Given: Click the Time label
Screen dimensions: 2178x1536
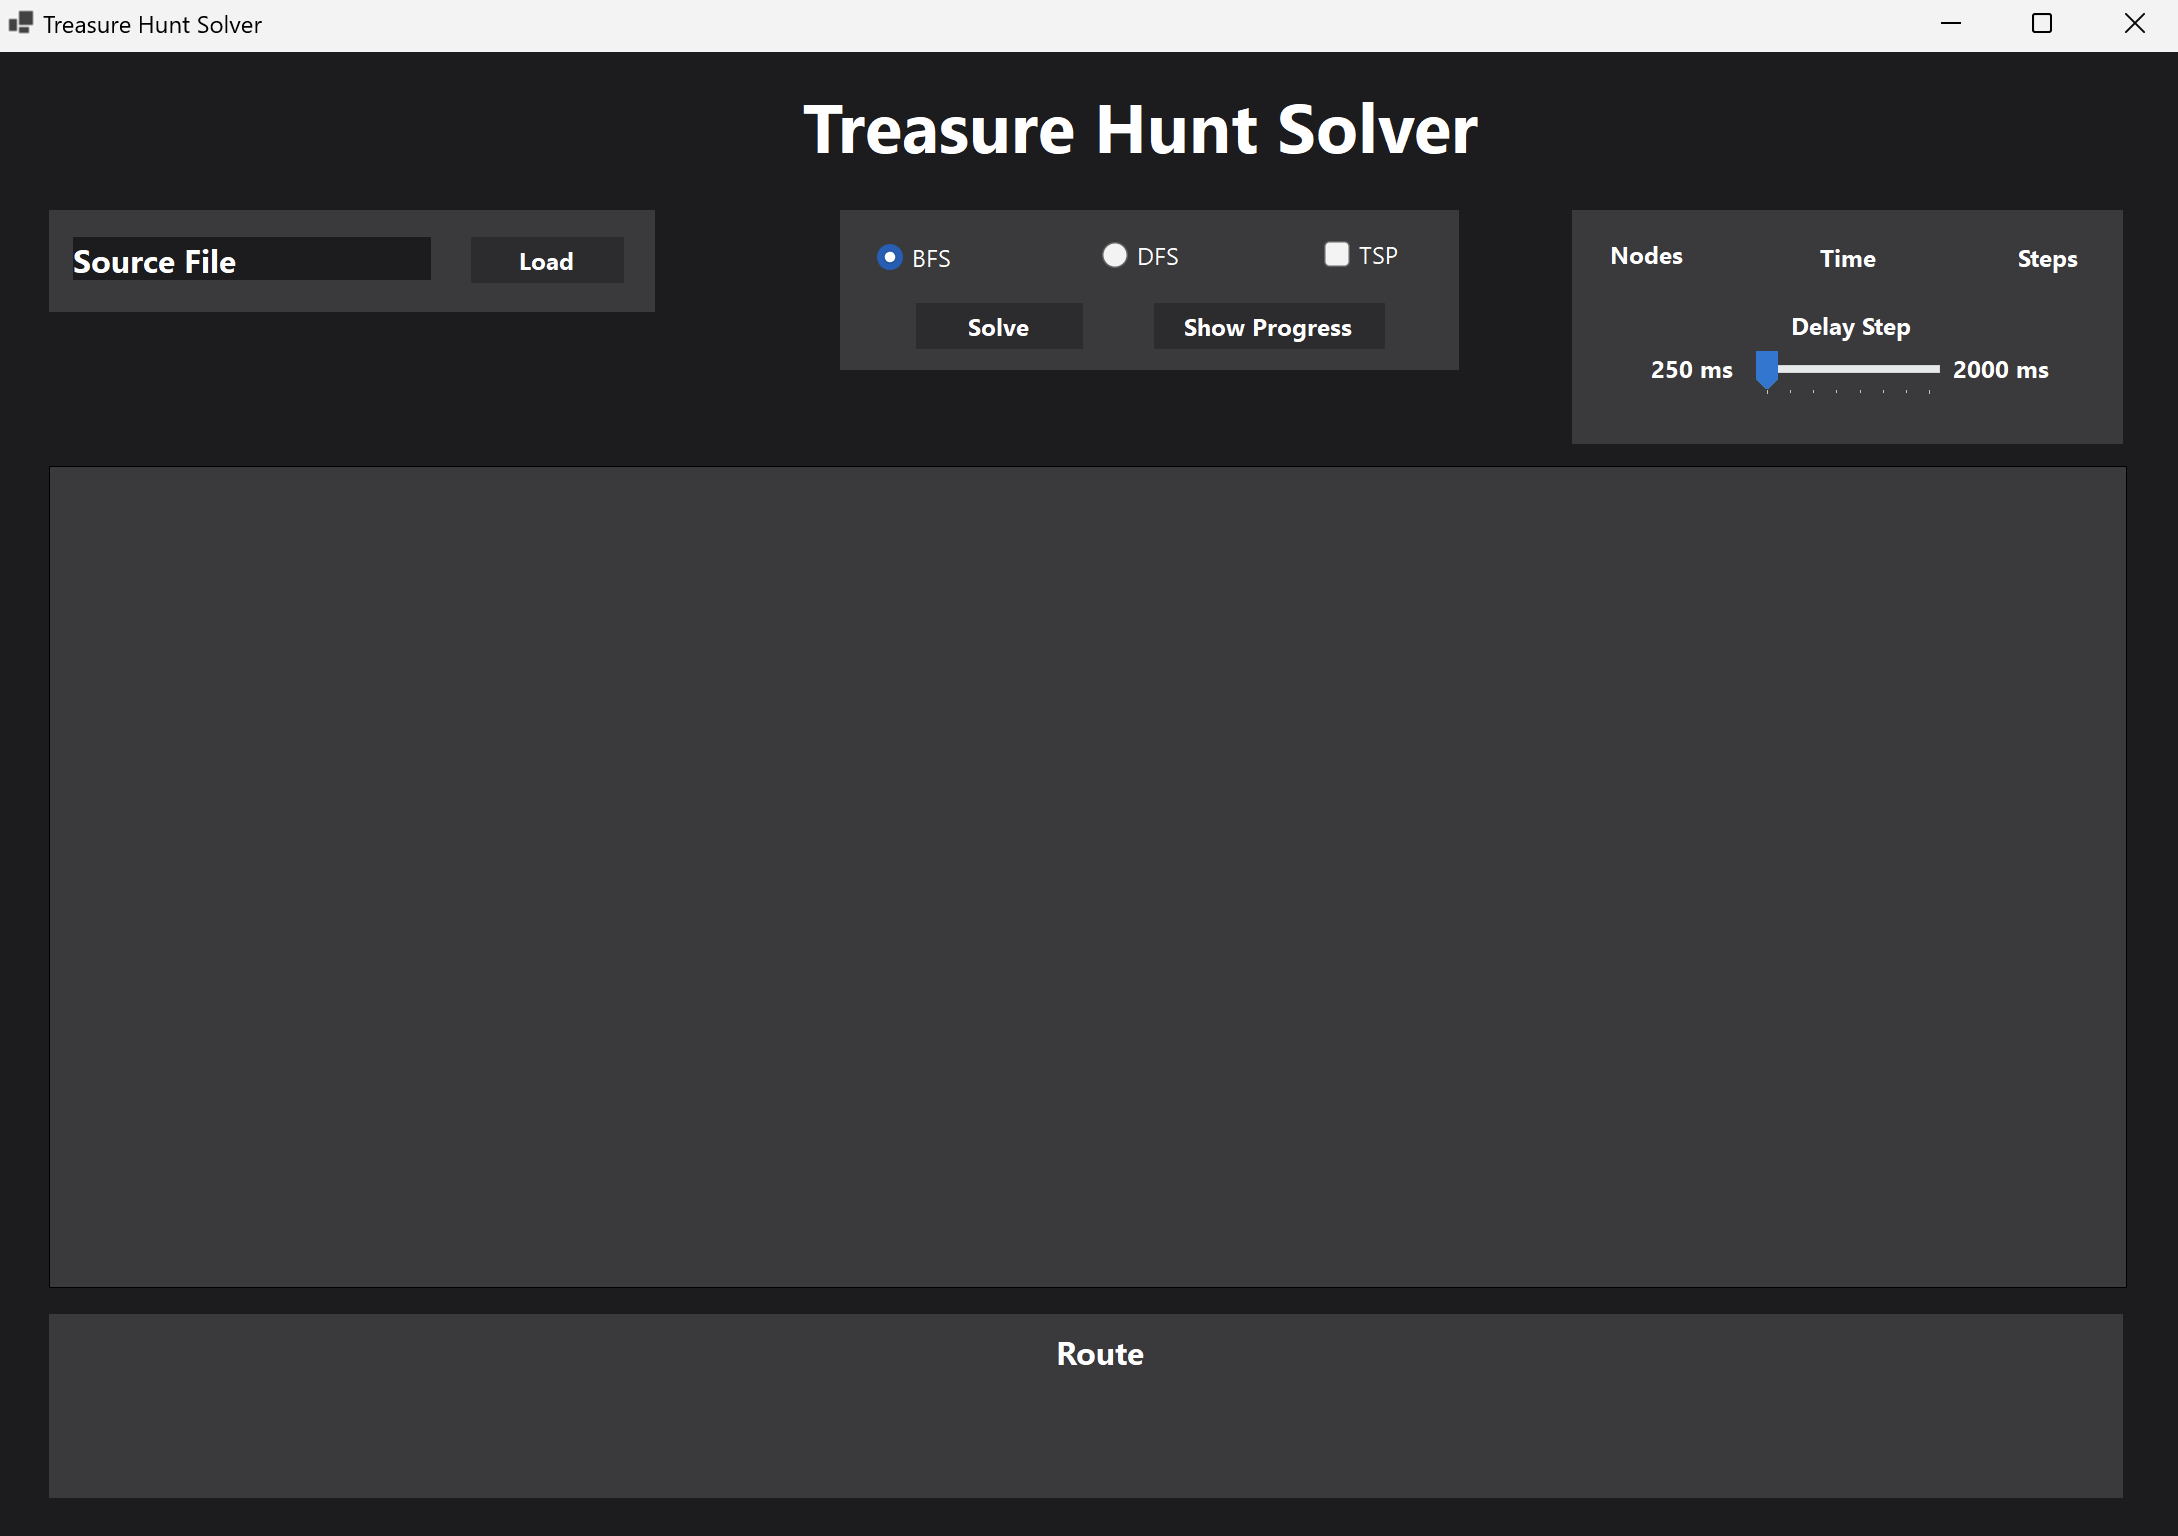Looking at the screenshot, I should 1847,259.
